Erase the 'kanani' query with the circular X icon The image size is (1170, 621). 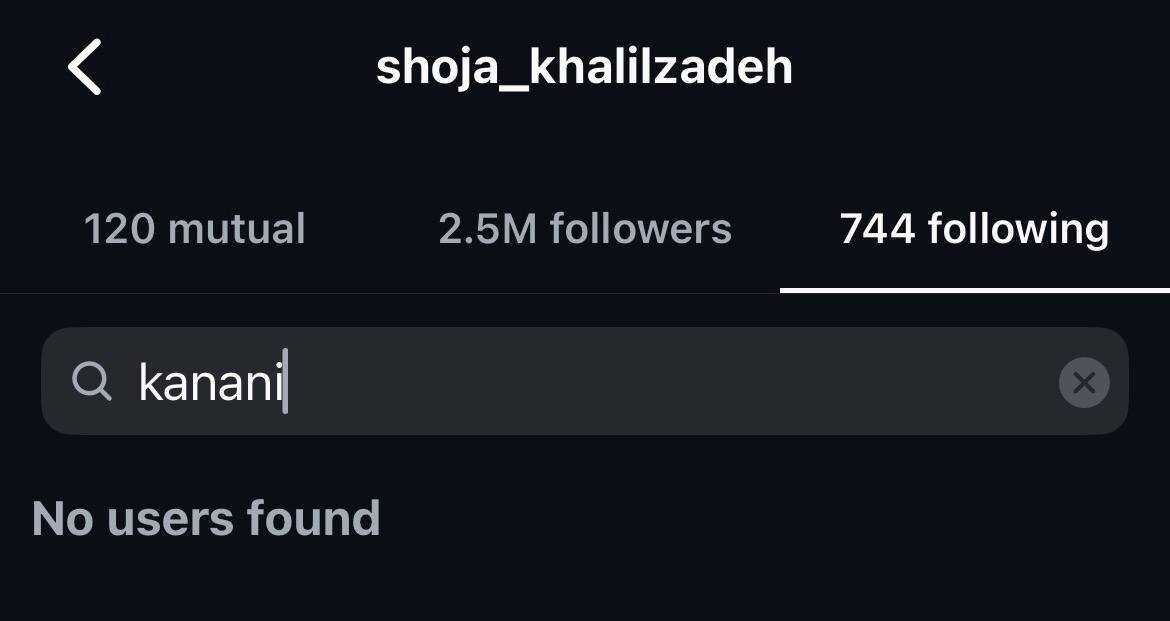tap(1084, 382)
